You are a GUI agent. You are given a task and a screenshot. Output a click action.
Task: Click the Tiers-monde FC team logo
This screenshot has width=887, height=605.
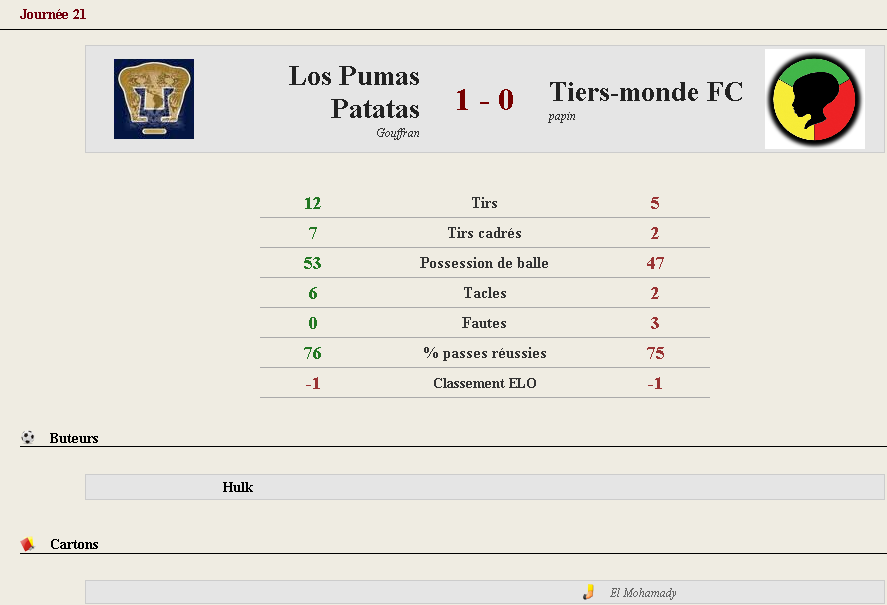(815, 99)
